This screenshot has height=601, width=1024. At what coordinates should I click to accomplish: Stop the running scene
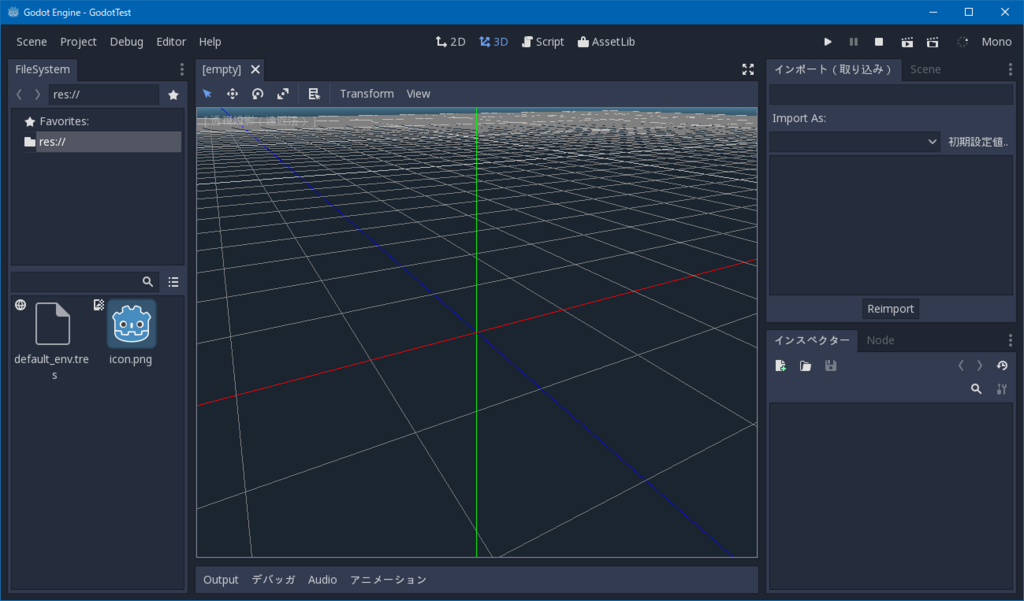click(x=879, y=42)
